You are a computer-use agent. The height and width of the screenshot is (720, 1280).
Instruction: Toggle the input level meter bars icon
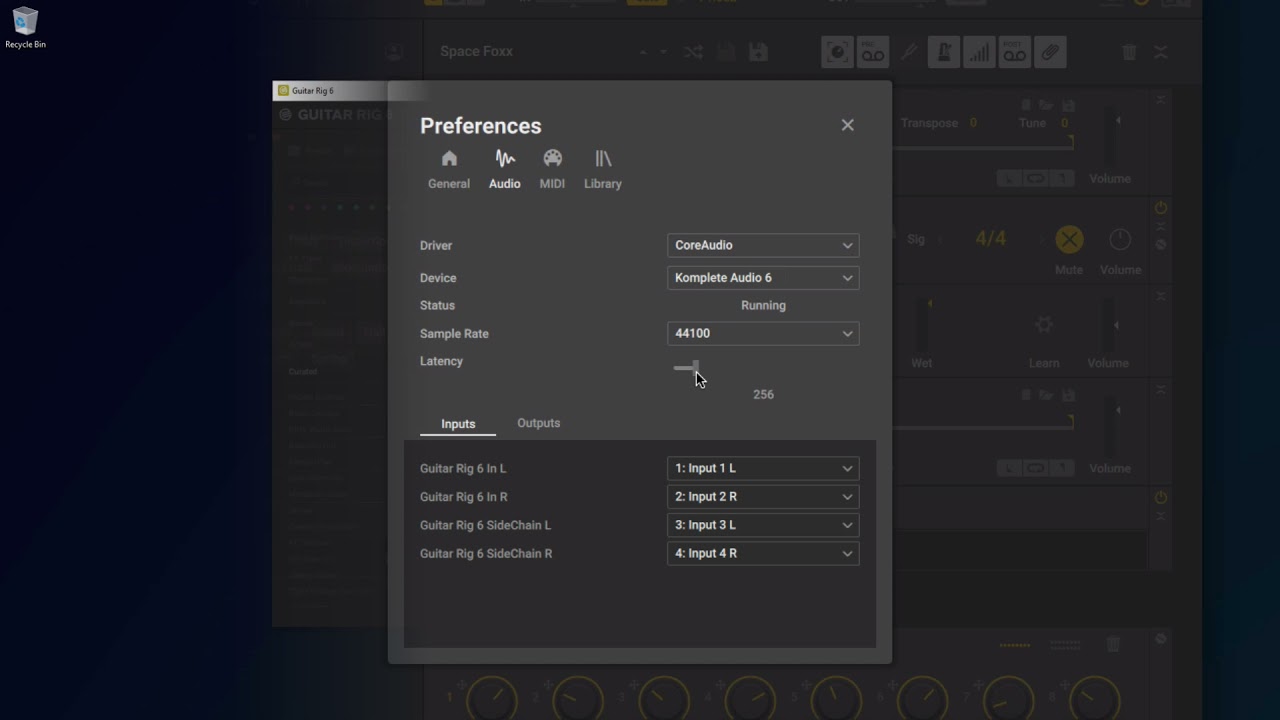click(979, 52)
